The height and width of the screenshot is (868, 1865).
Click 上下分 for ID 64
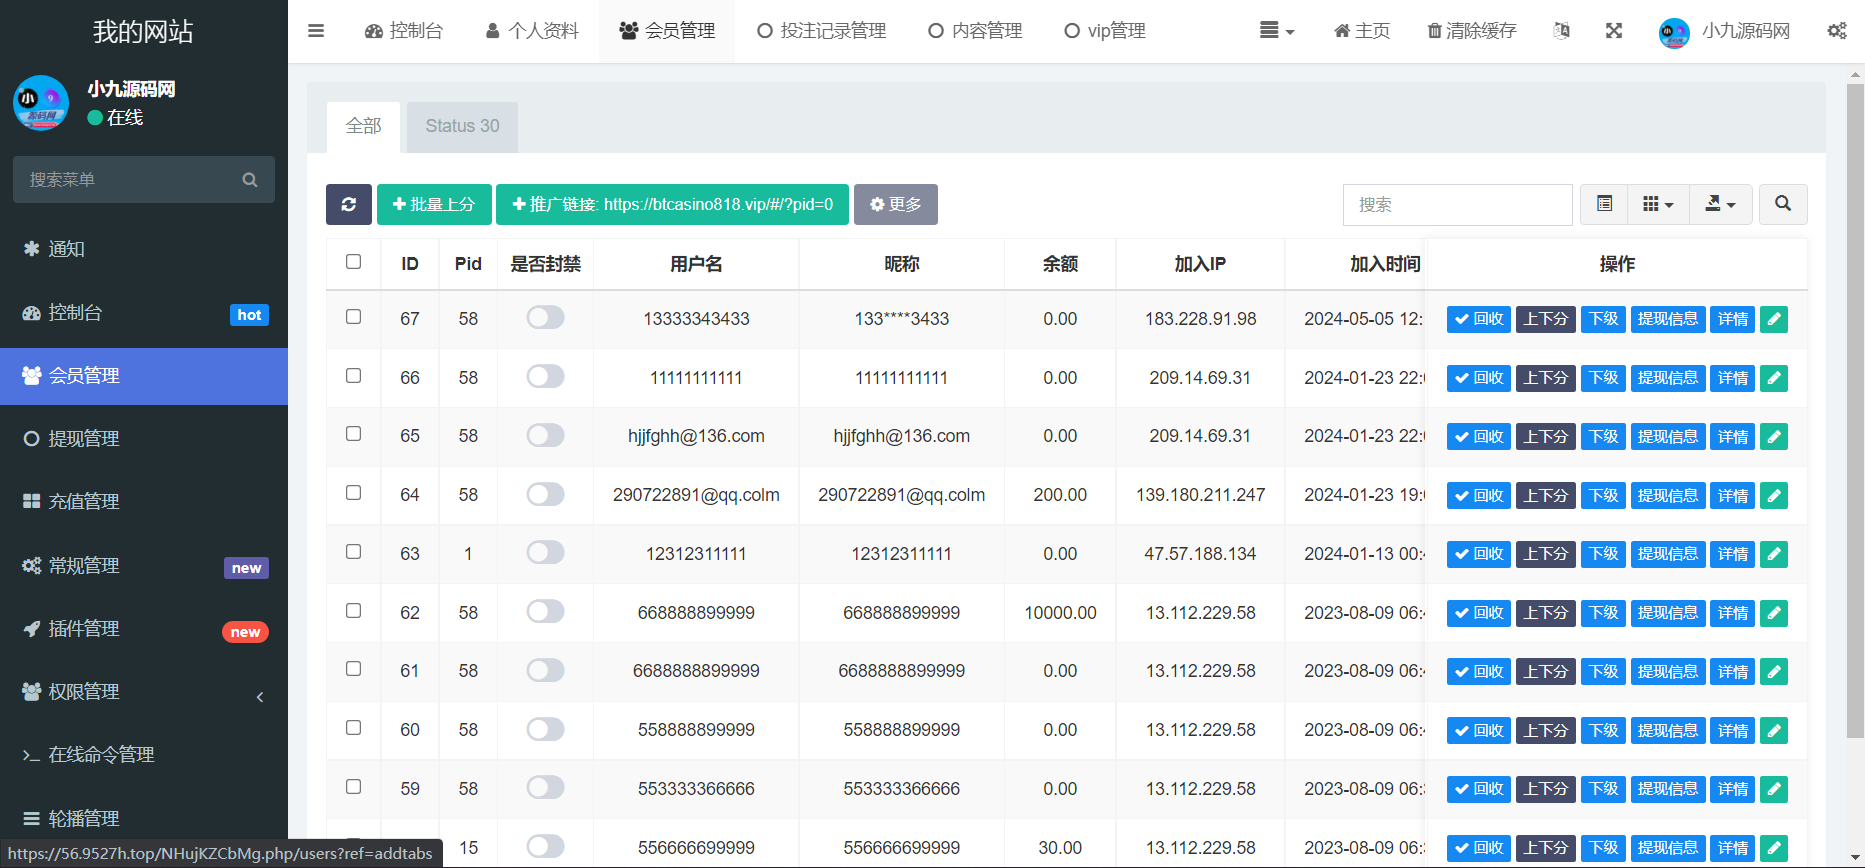pyautogui.click(x=1546, y=496)
